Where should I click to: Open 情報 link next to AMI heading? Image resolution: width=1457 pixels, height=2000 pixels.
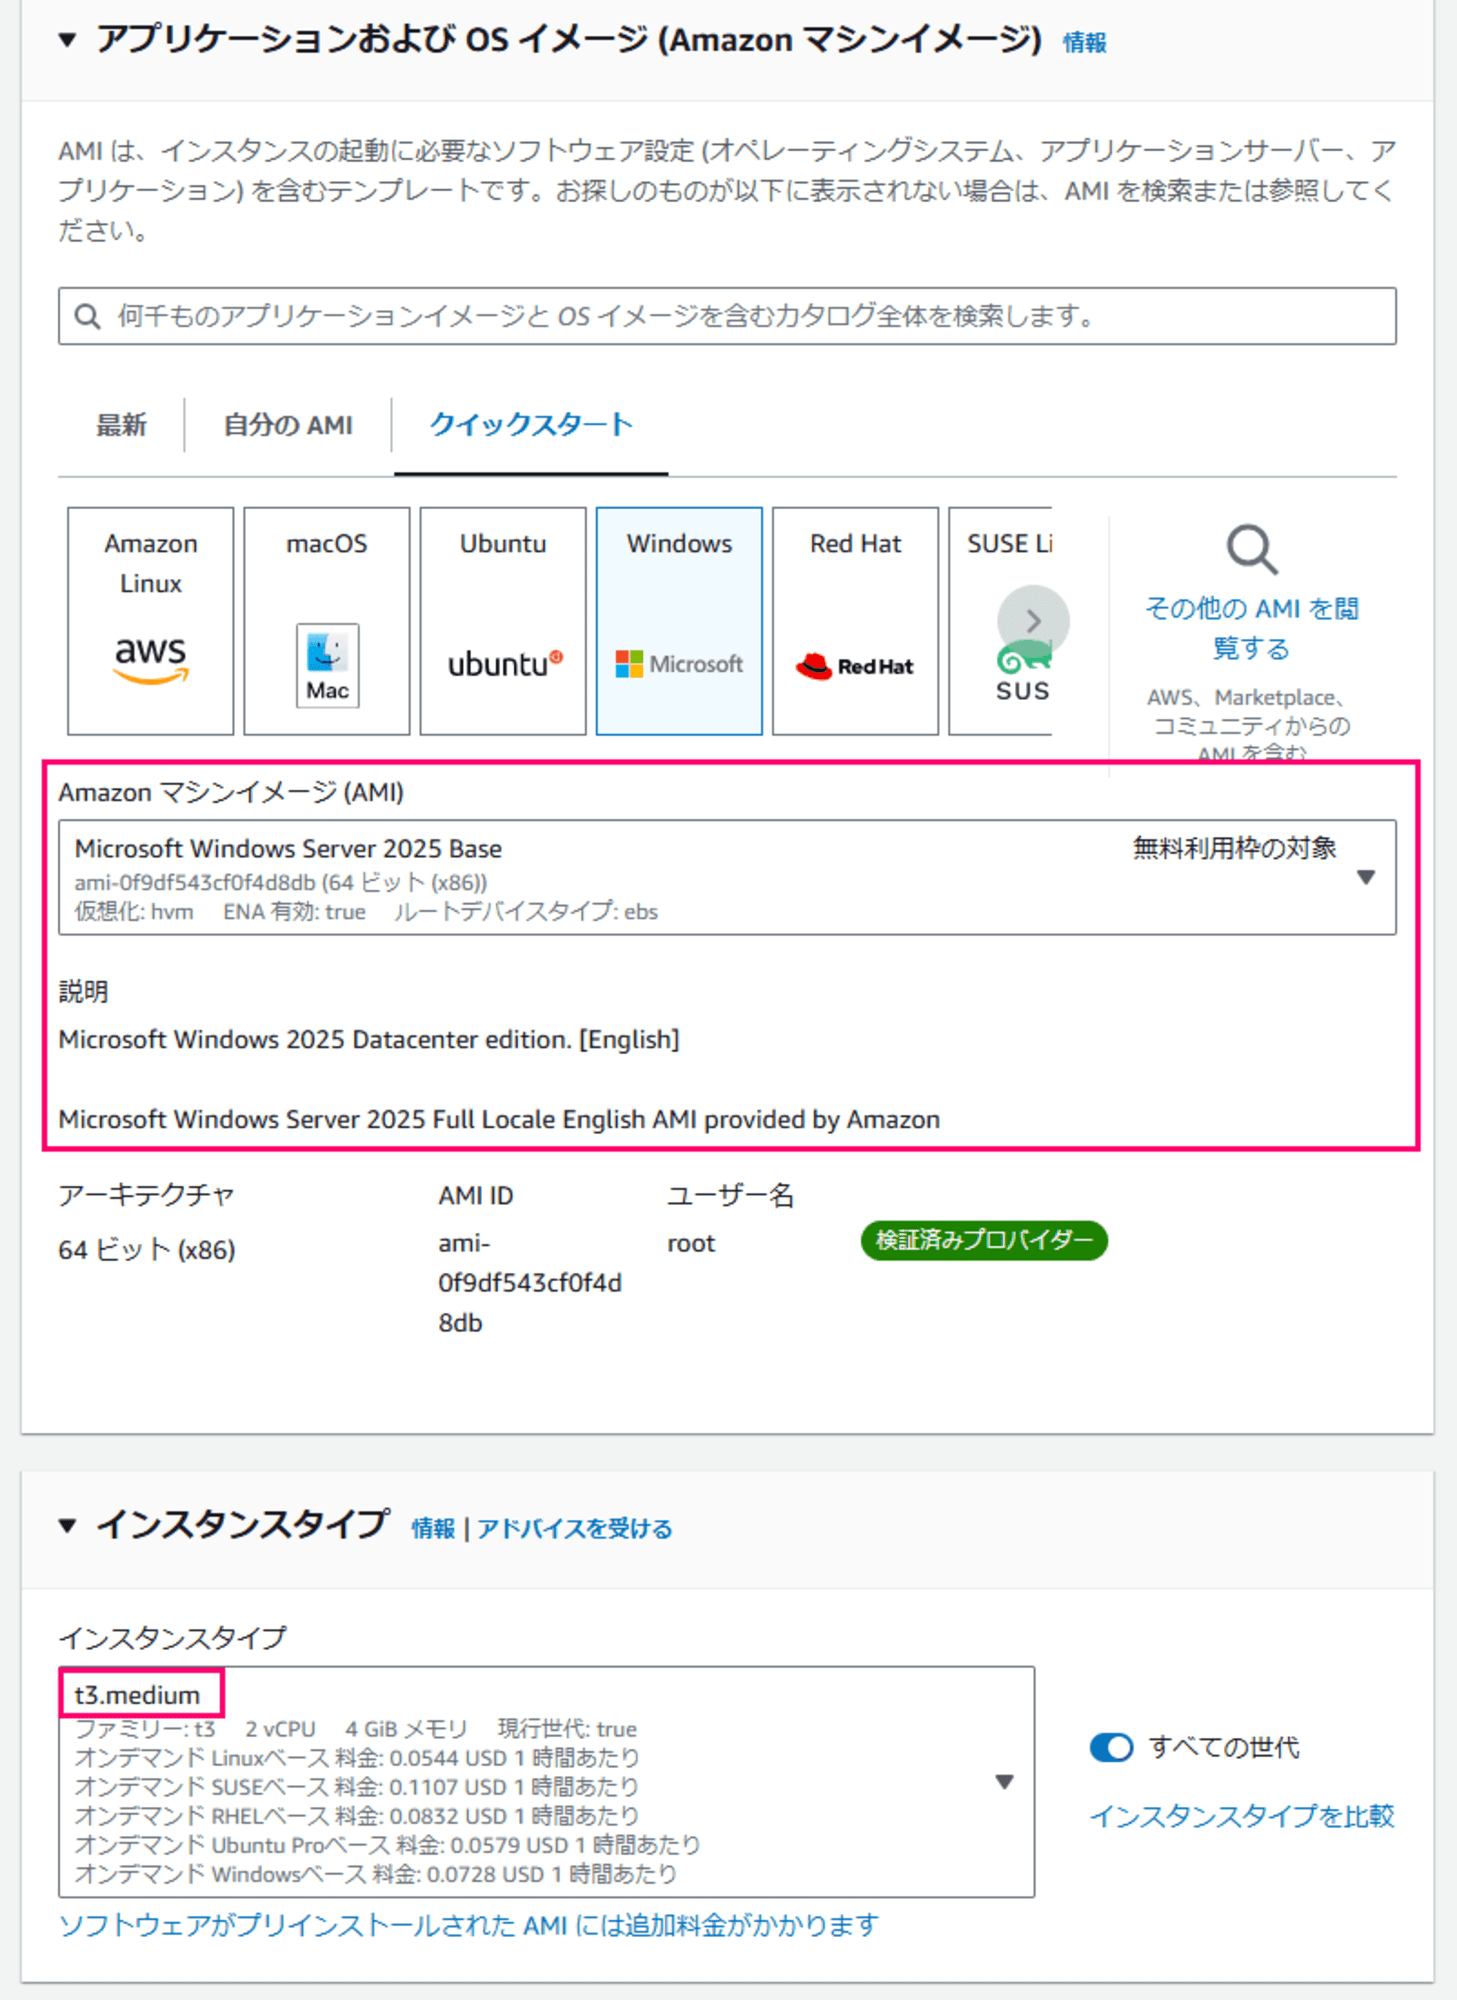click(x=1084, y=43)
